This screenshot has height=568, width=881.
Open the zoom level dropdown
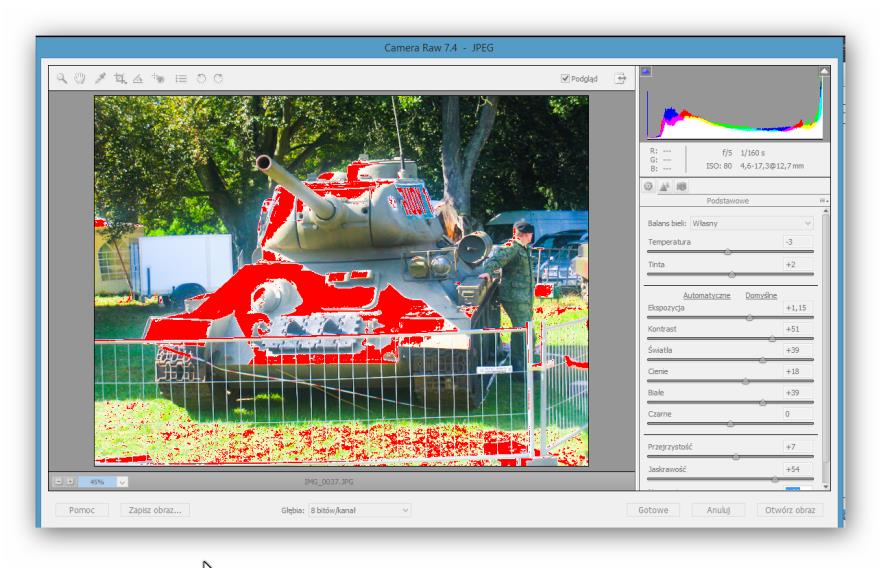coord(122,481)
